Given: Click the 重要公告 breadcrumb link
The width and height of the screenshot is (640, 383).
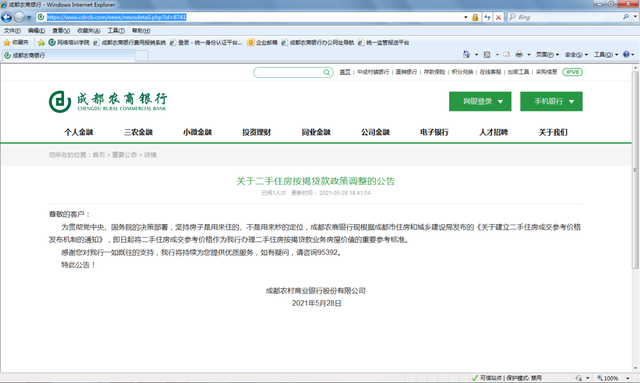Looking at the screenshot, I should [124, 155].
